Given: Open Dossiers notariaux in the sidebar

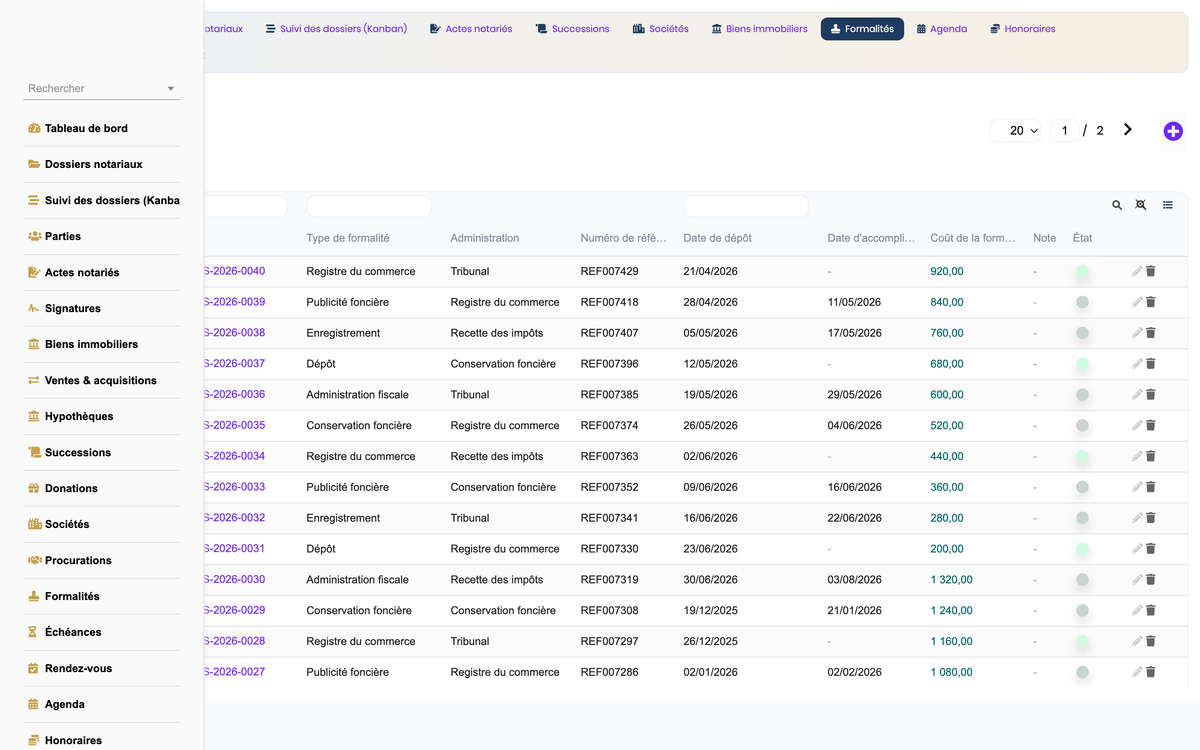Looking at the screenshot, I should click(x=102, y=164).
